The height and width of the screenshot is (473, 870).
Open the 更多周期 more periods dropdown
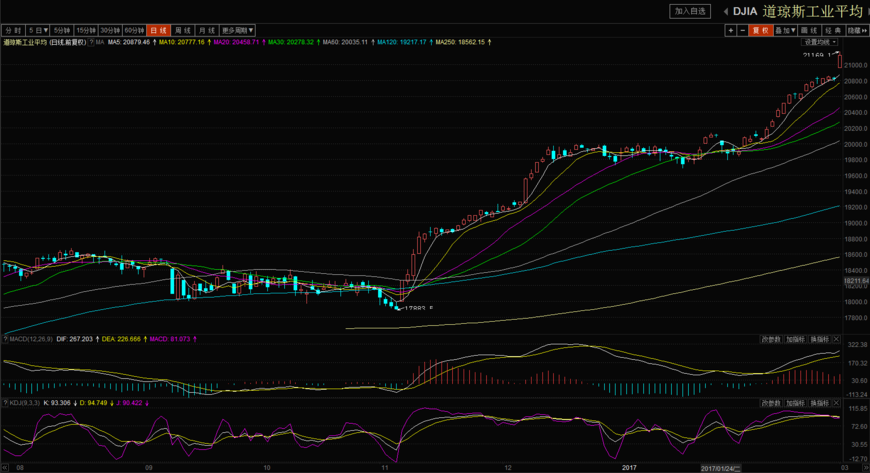(x=237, y=31)
